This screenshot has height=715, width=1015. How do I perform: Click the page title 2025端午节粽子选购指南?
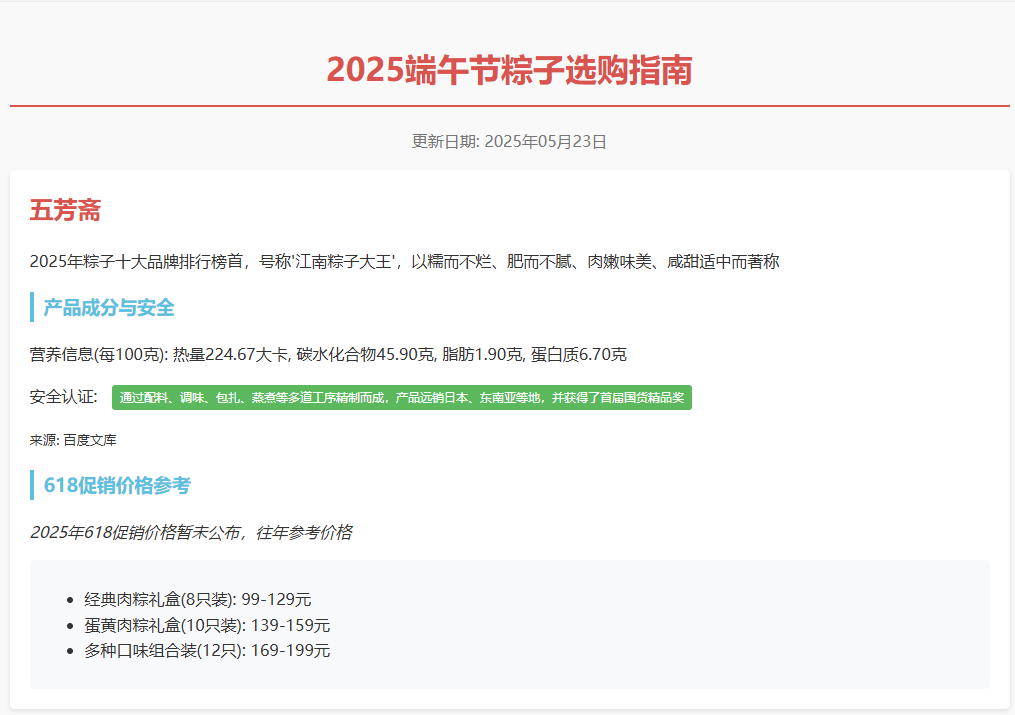point(509,70)
